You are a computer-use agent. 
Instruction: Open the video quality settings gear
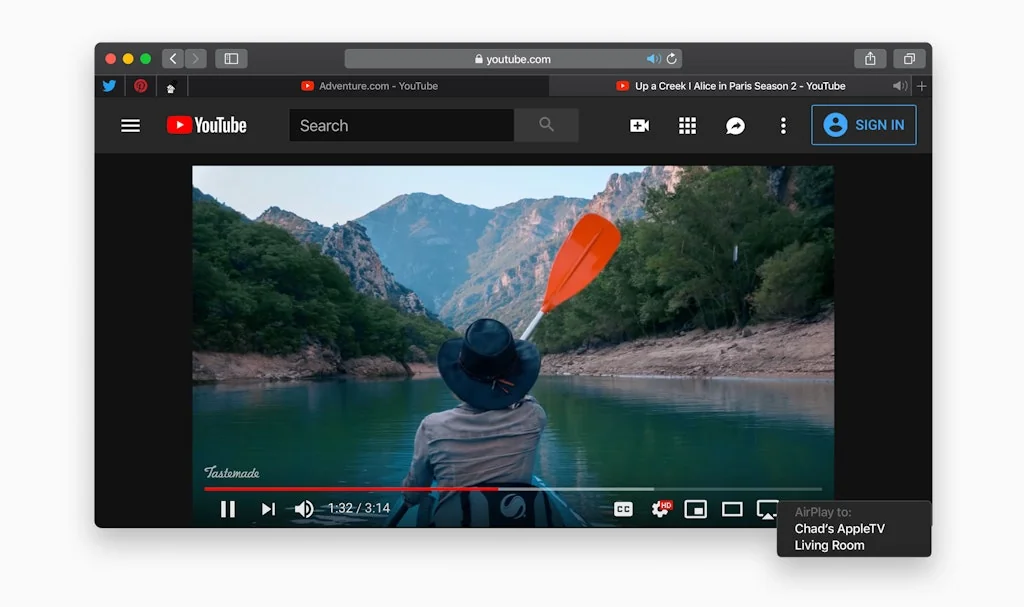click(661, 509)
